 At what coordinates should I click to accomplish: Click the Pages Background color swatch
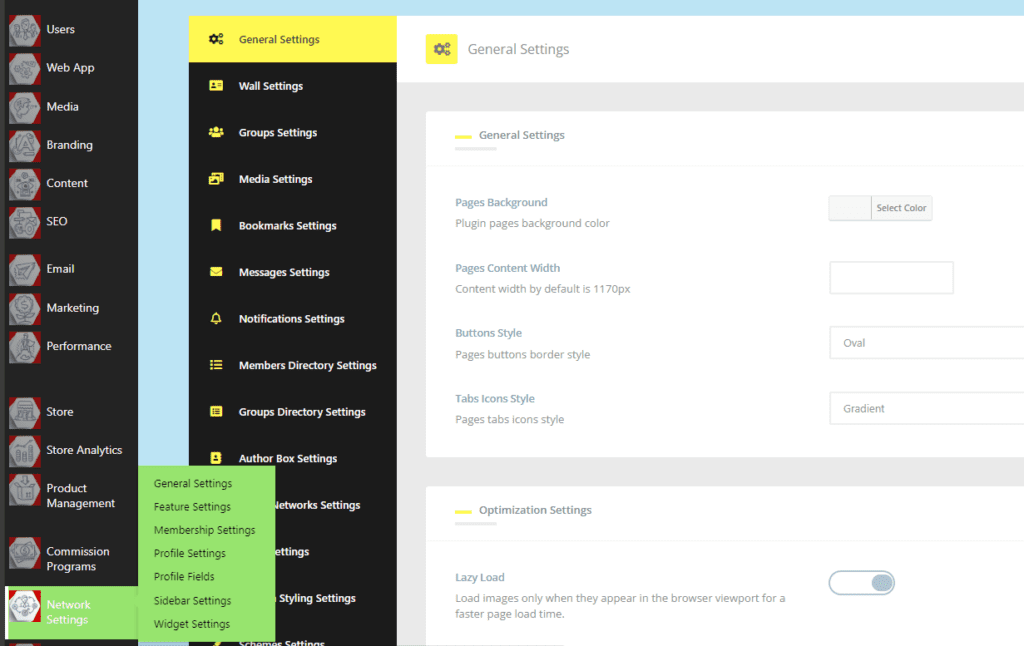click(850, 208)
